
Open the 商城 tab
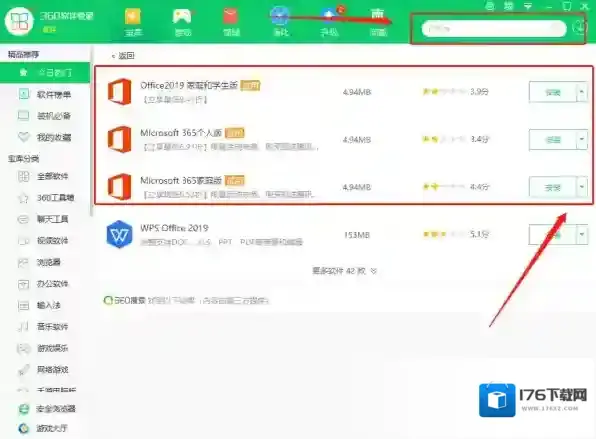coord(231,23)
